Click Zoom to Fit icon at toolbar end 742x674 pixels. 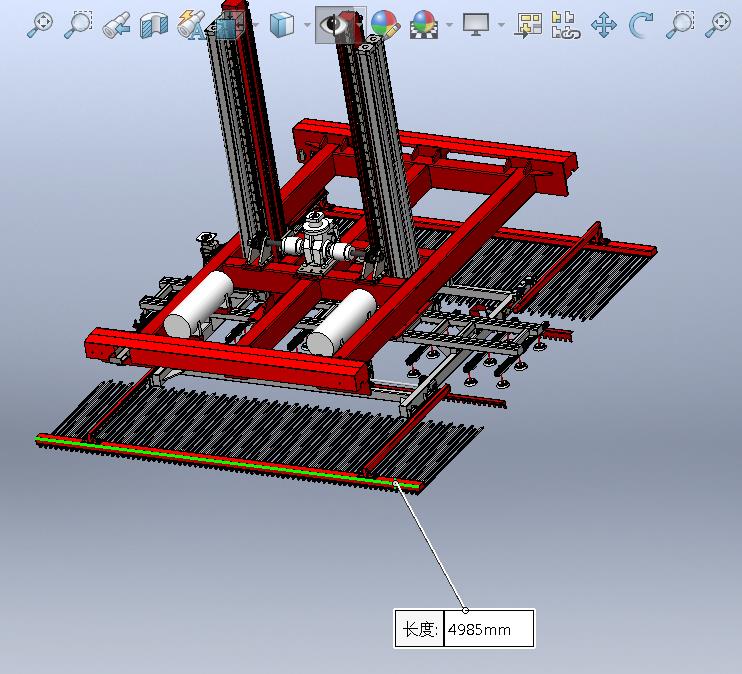coord(718,25)
